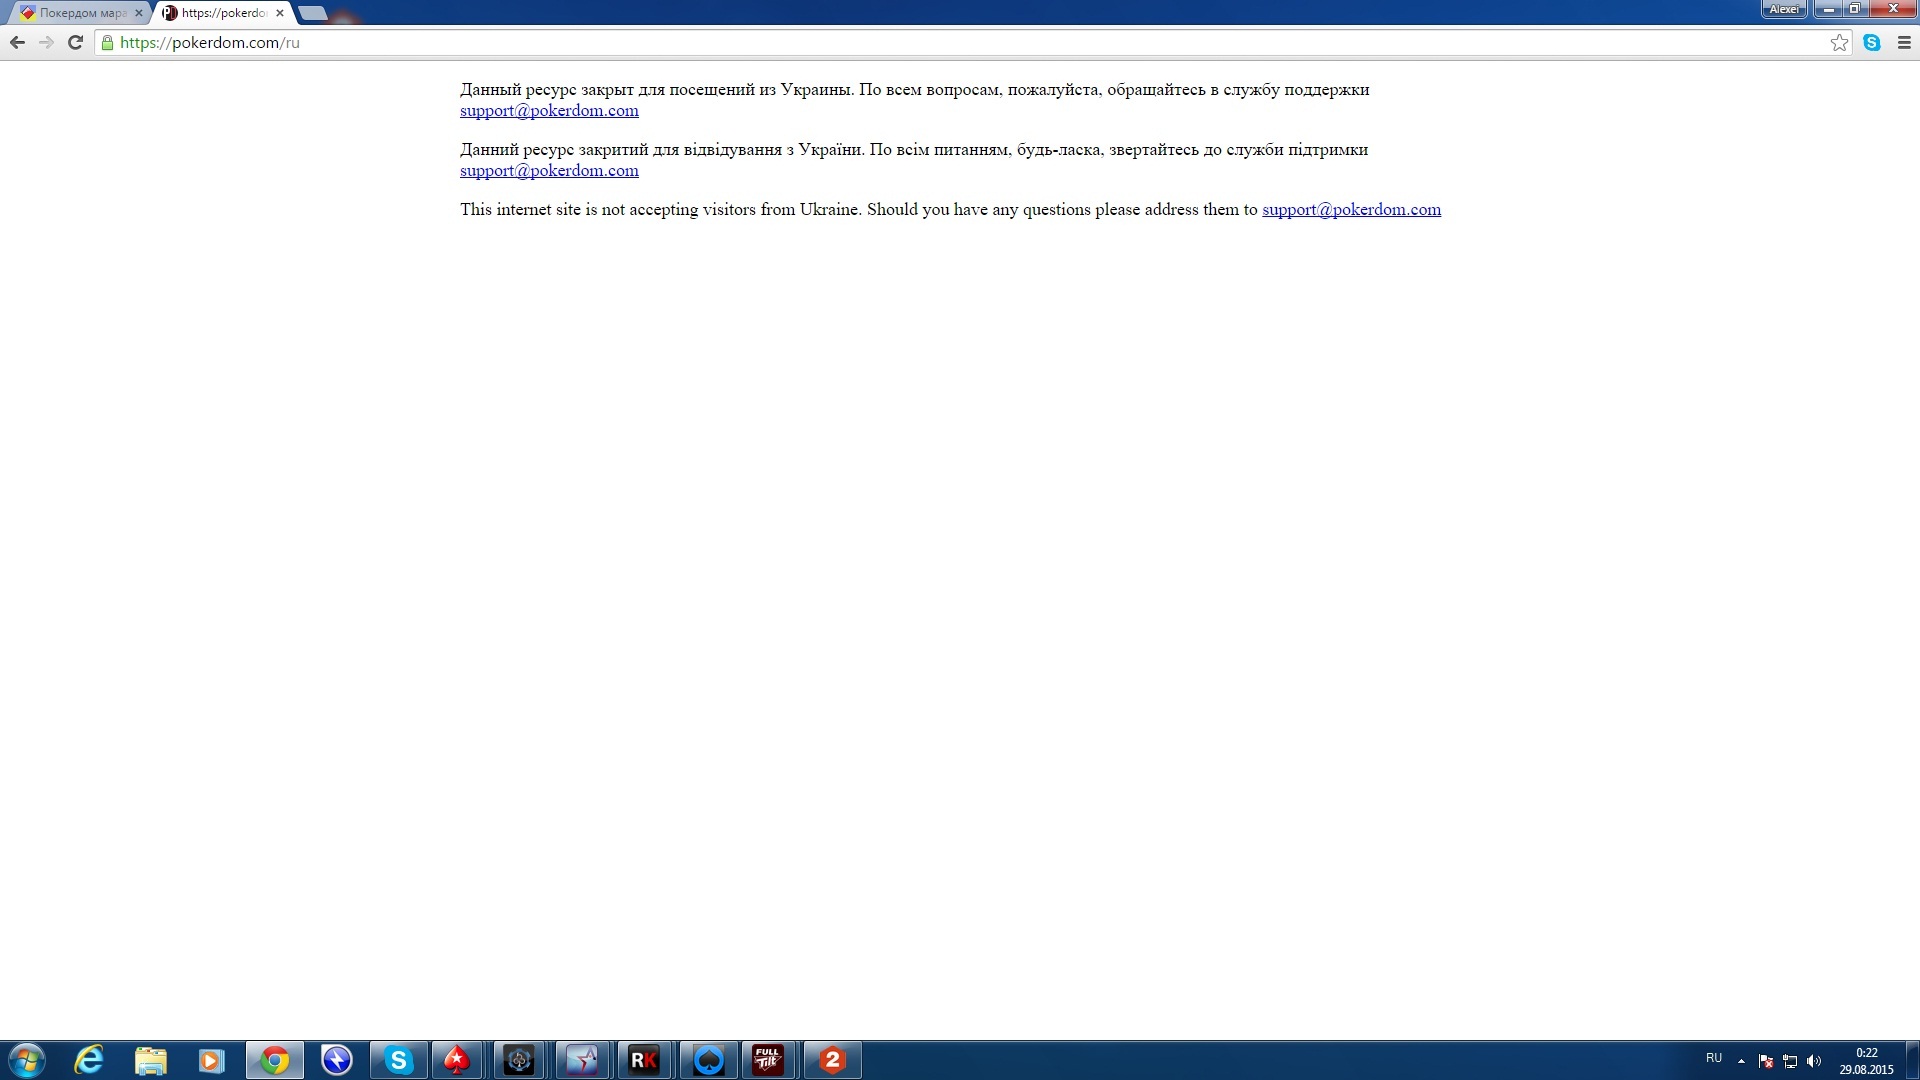The image size is (1920, 1080).
Task: Launch Internet Explorer from taskbar
Action: 89,1060
